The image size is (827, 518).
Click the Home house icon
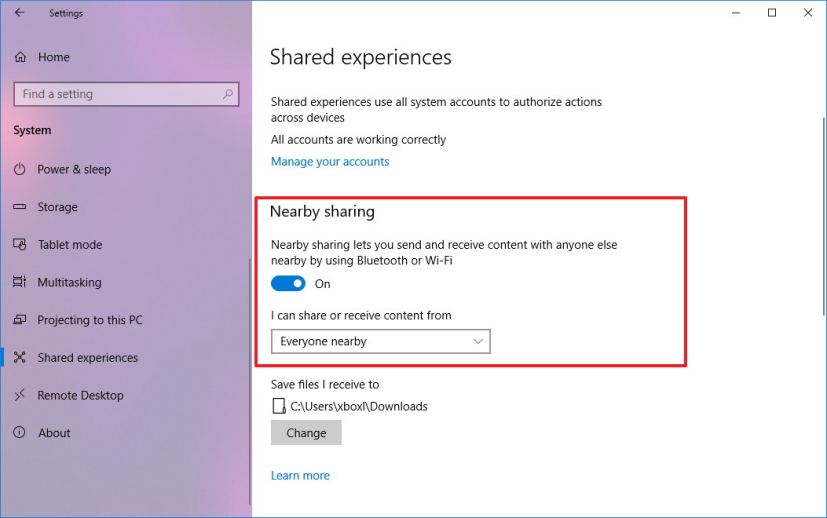pyautogui.click(x=20, y=57)
